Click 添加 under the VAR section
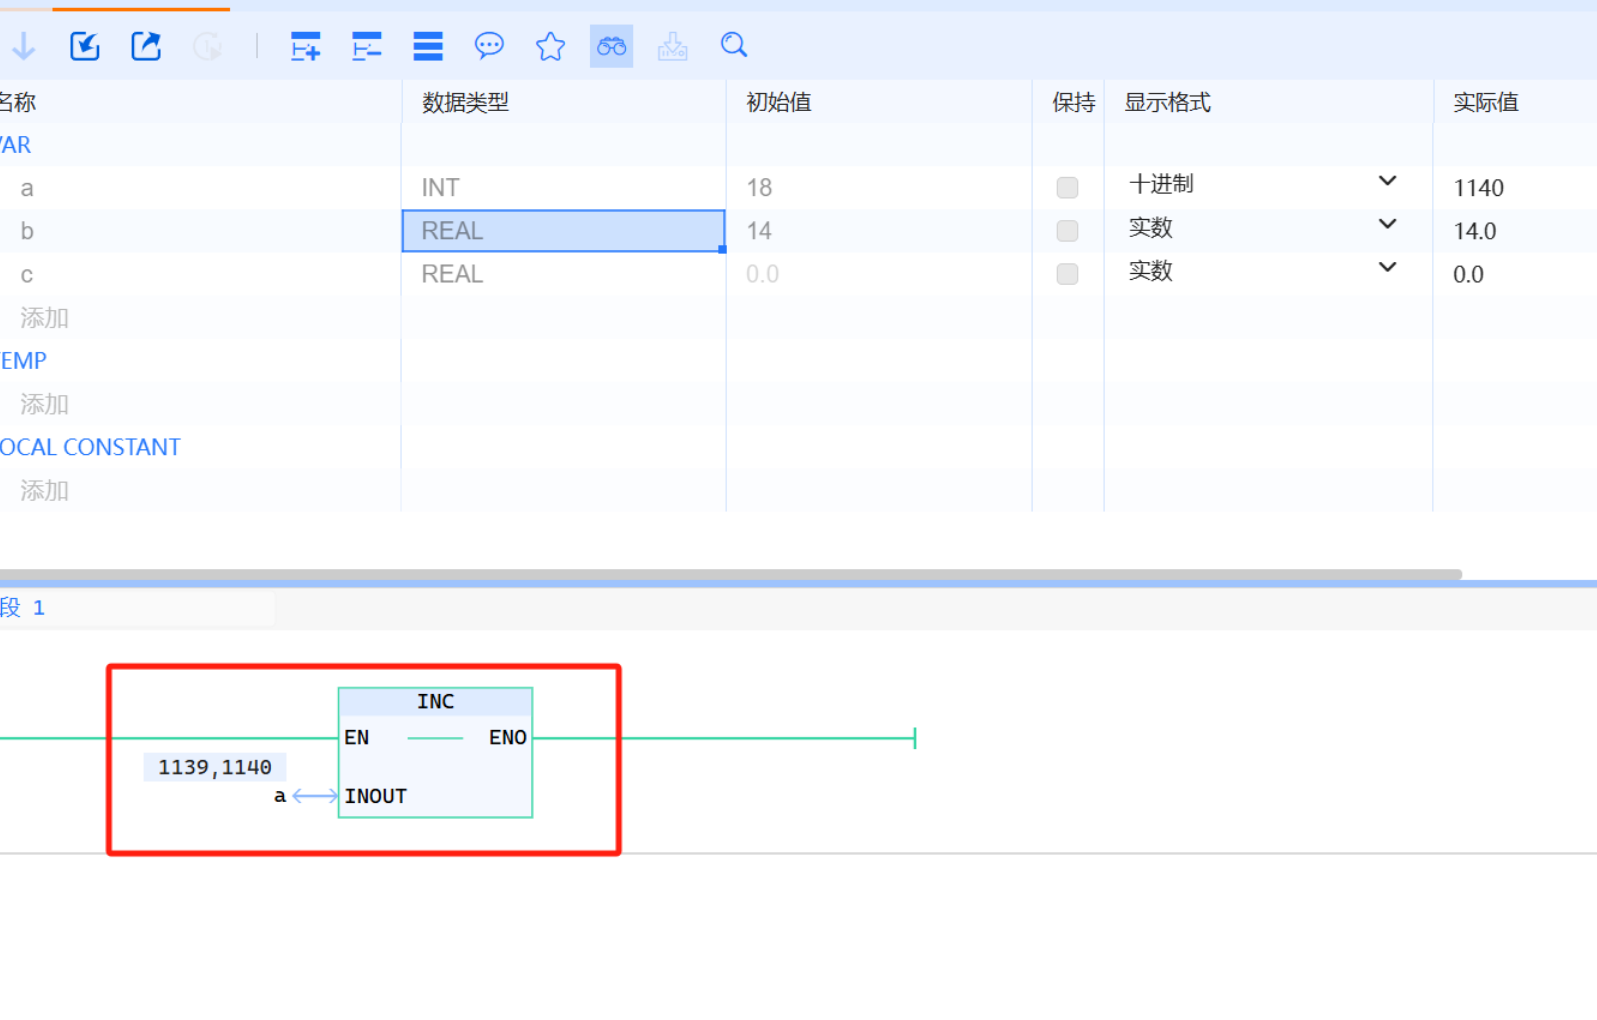Screen dimensions: 1597x1020 [x=44, y=318]
